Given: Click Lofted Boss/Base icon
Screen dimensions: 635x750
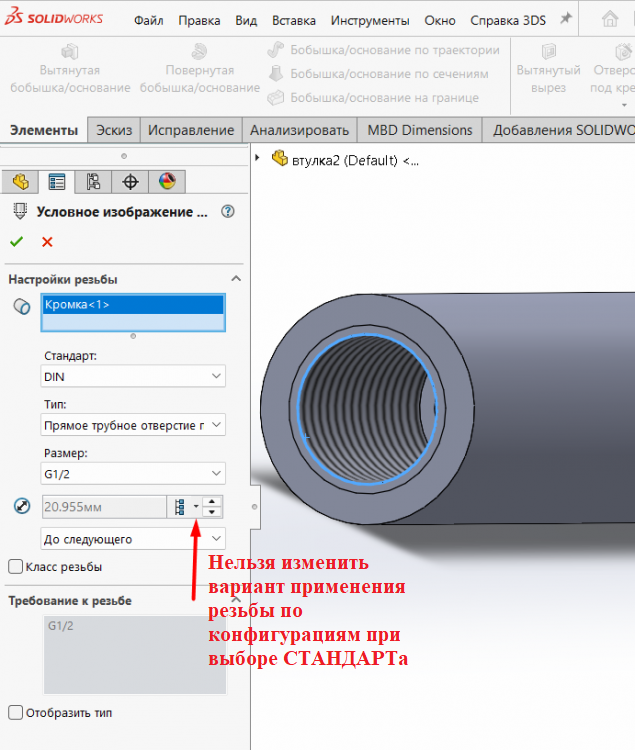Looking at the screenshot, I should [x=275, y=73].
